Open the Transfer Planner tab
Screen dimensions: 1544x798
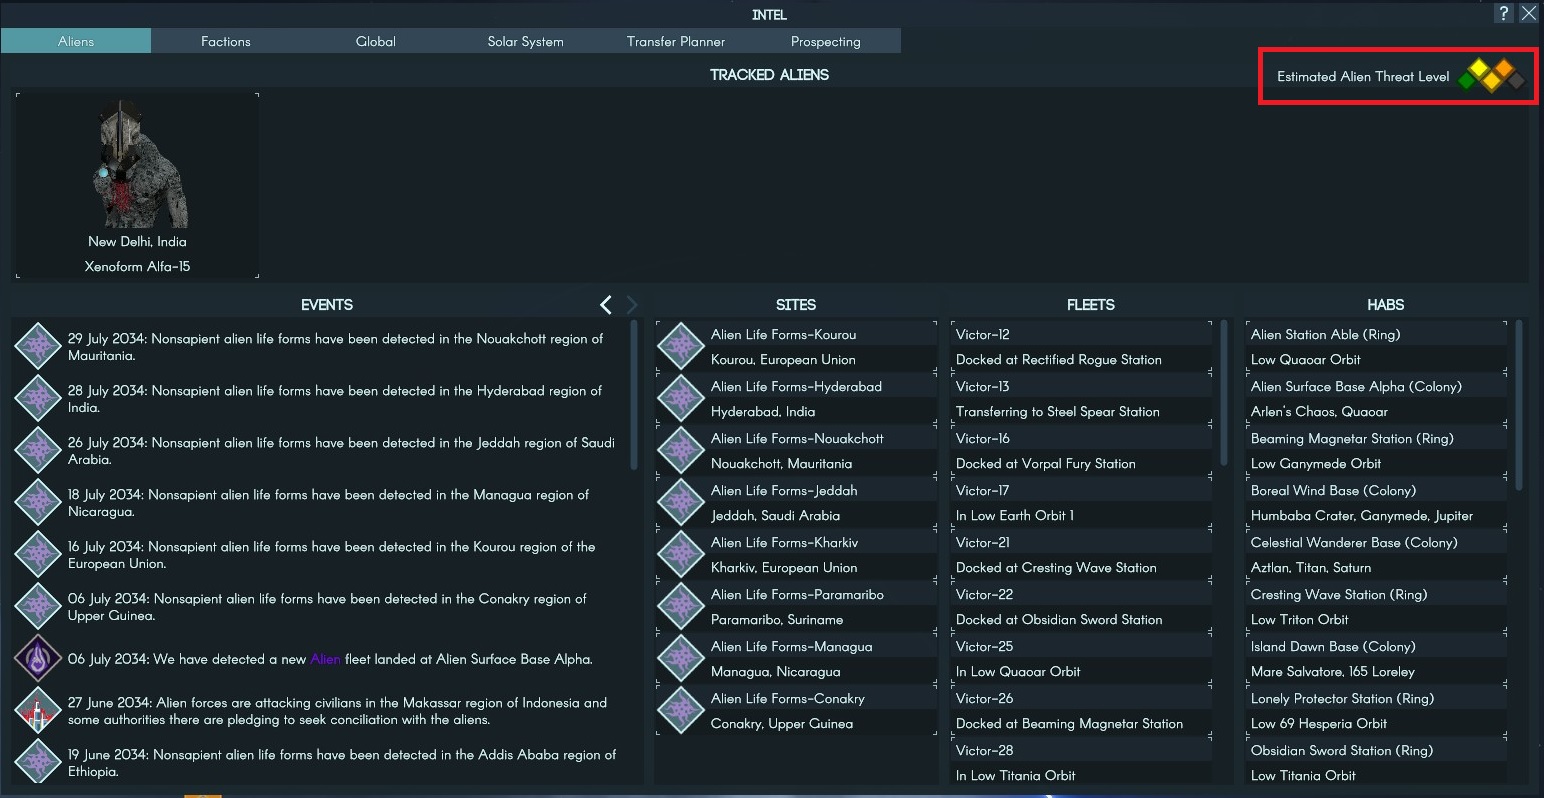(x=676, y=41)
